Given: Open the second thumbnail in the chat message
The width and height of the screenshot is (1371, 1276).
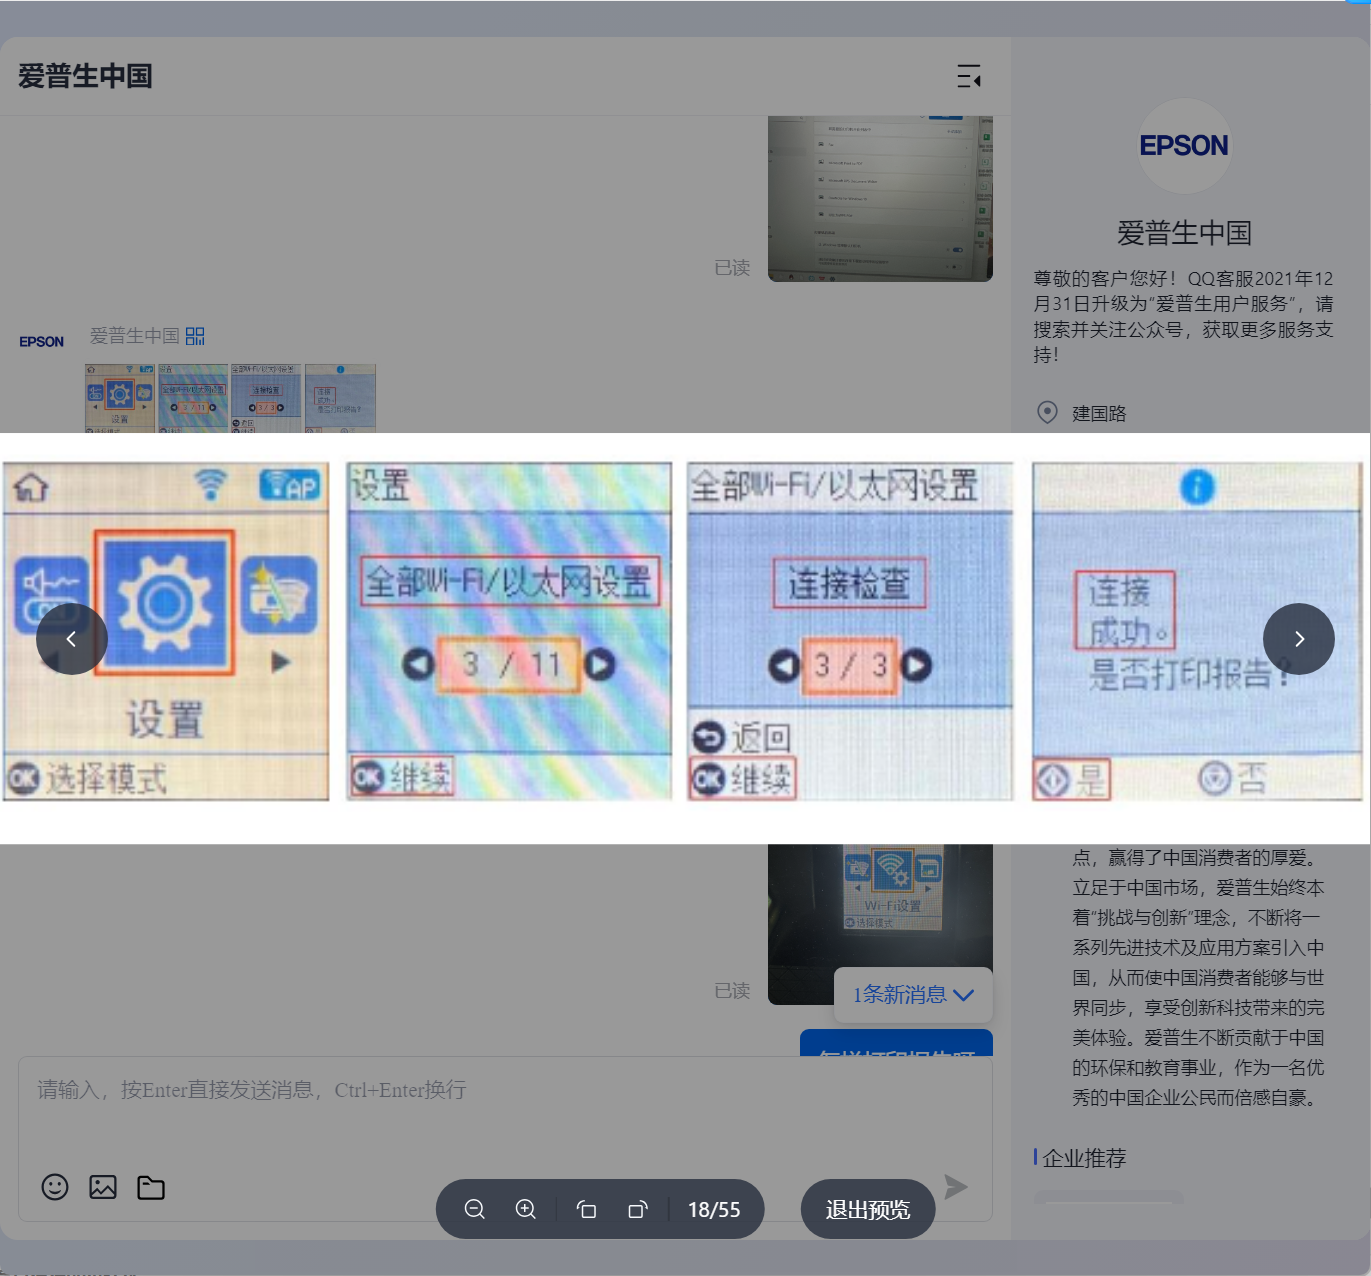Looking at the screenshot, I should (x=193, y=398).
